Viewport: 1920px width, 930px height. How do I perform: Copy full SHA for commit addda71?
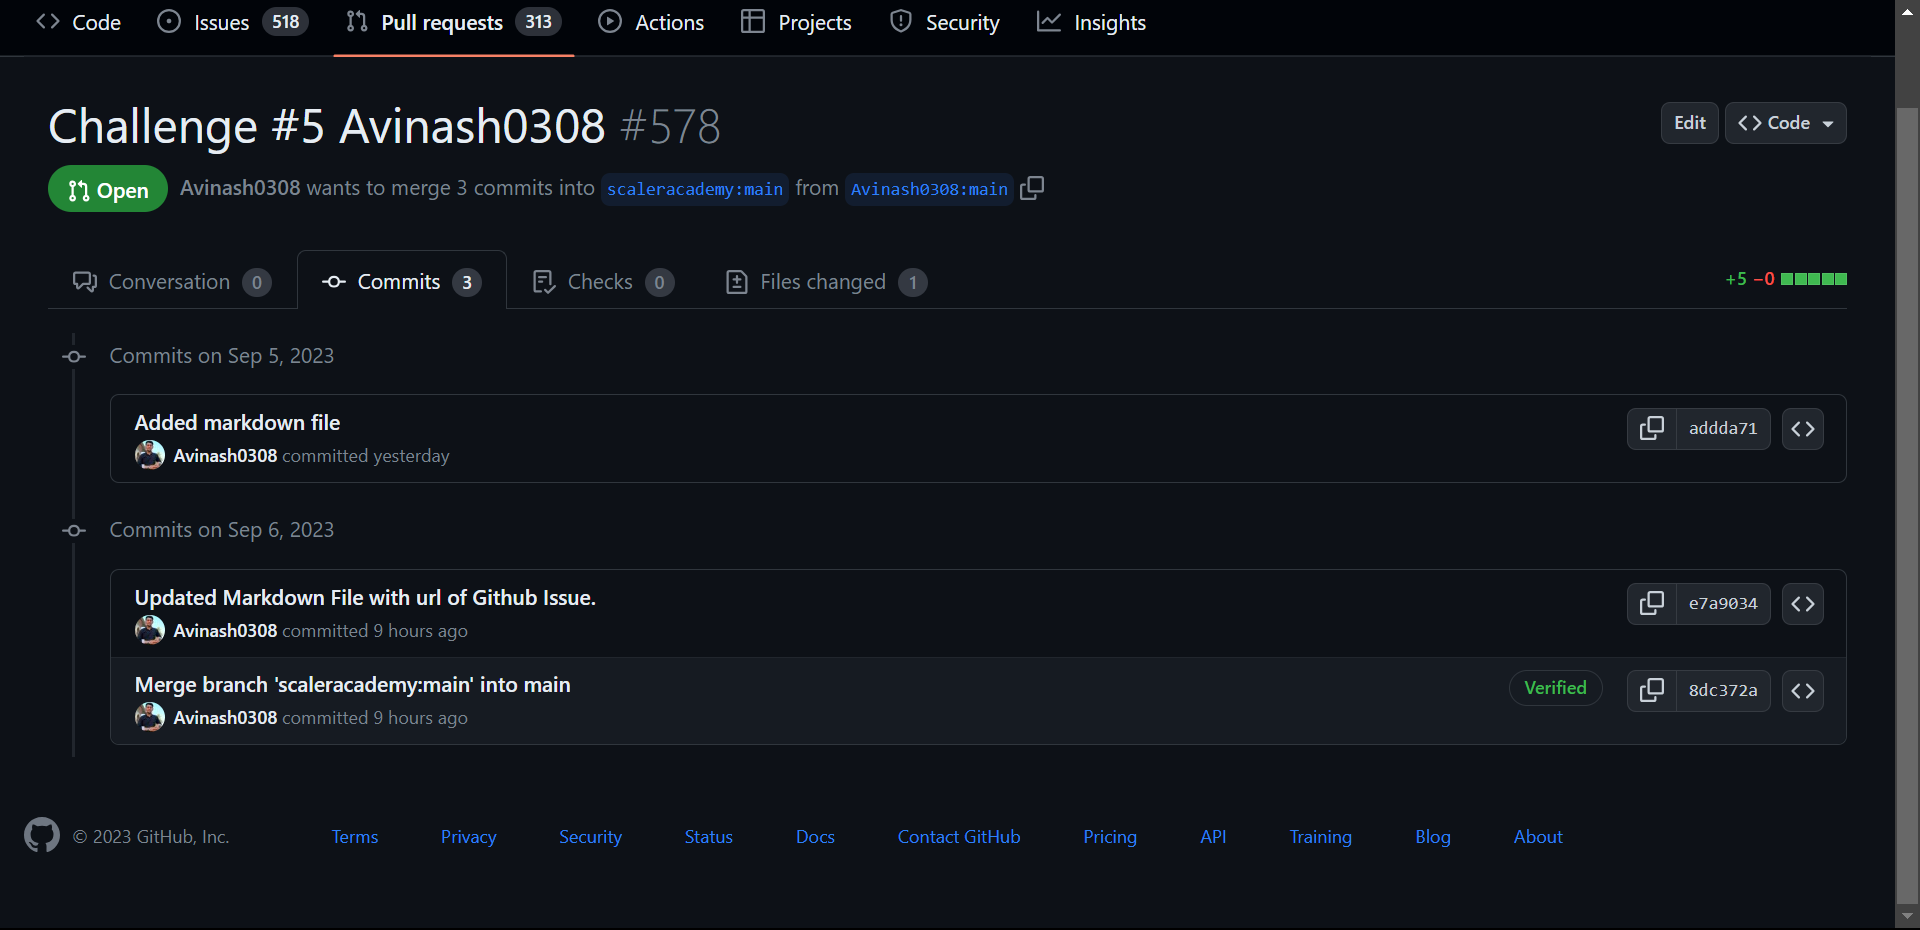1651,429
